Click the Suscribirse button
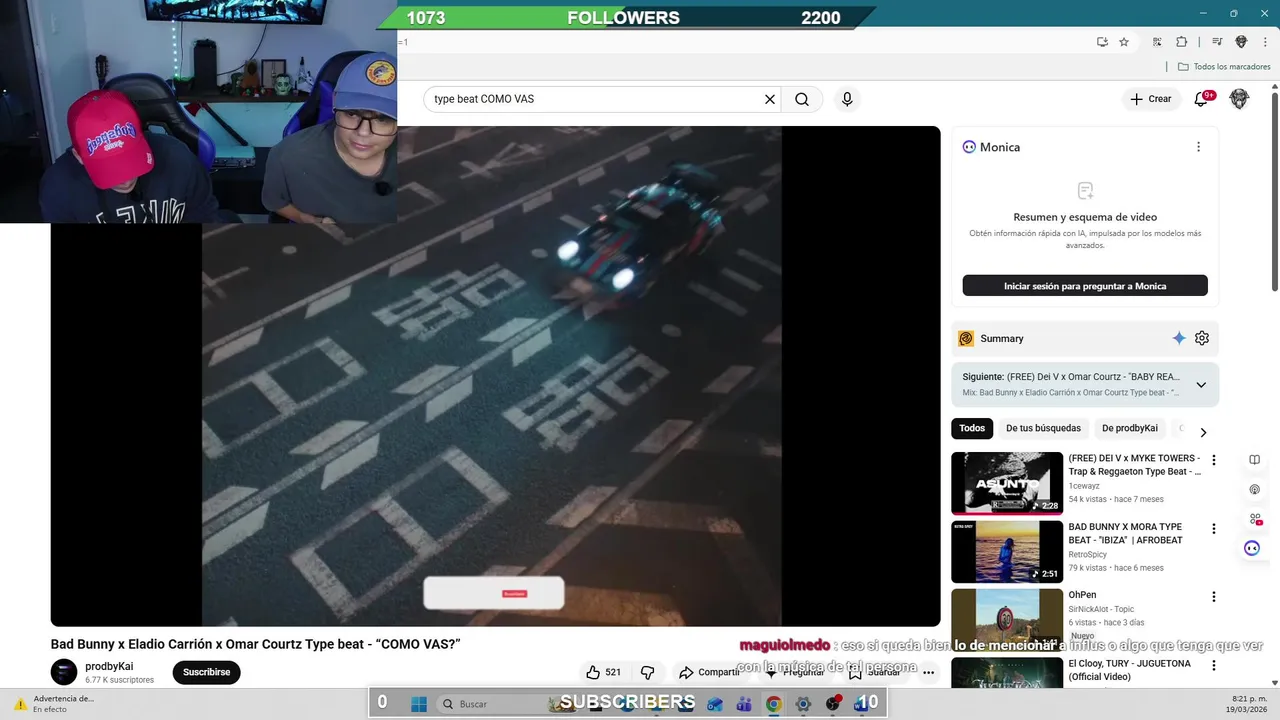This screenshot has height=720, width=1280. point(207,672)
